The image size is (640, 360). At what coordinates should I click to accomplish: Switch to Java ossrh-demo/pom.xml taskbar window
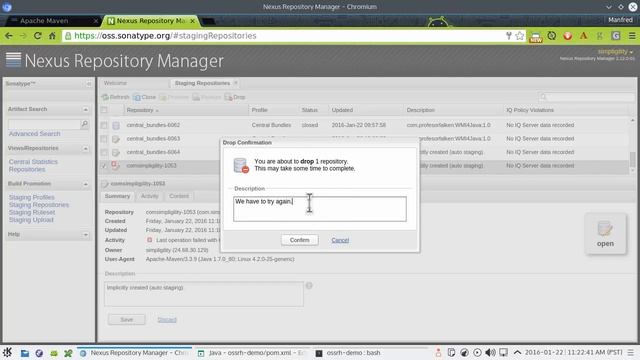(251, 353)
